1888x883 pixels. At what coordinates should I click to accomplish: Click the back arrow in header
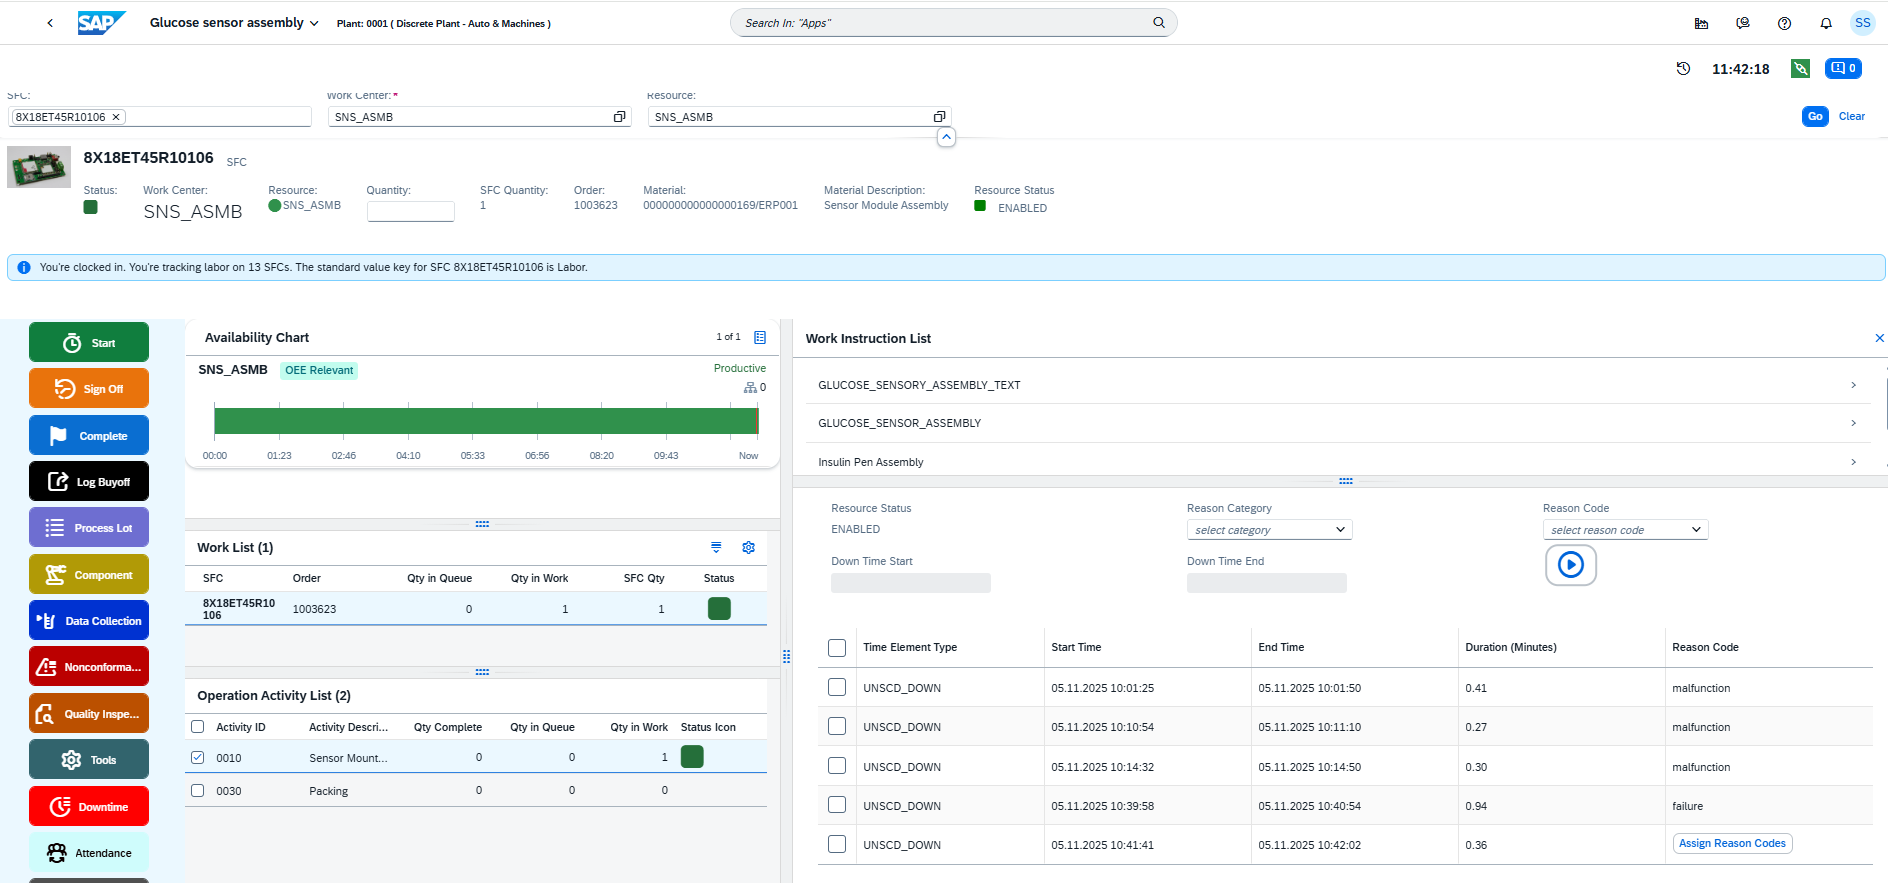point(50,23)
